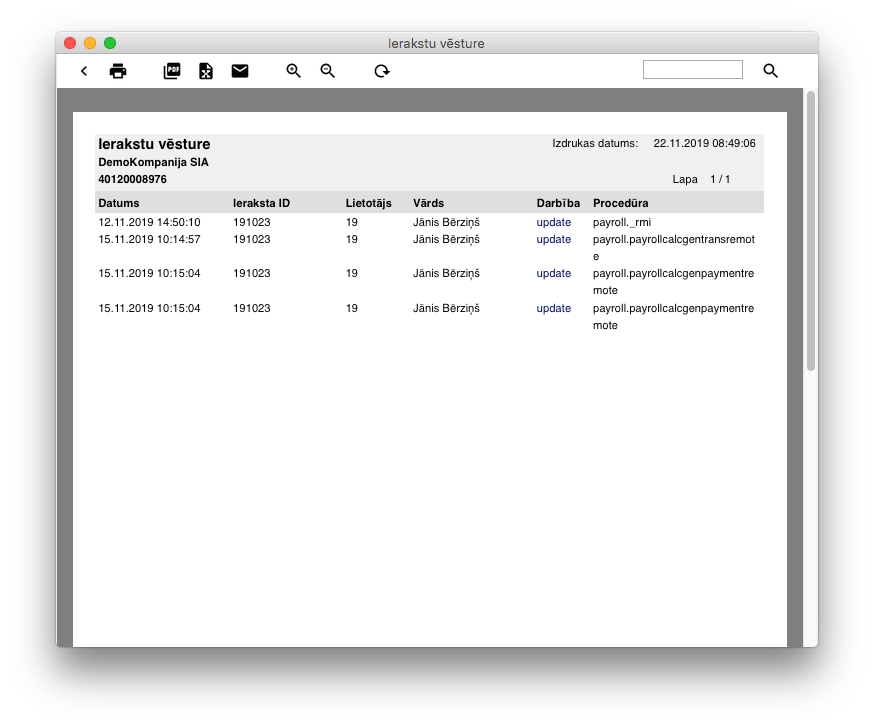Refresh the report with the reload icon

pyautogui.click(x=382, y=71)
